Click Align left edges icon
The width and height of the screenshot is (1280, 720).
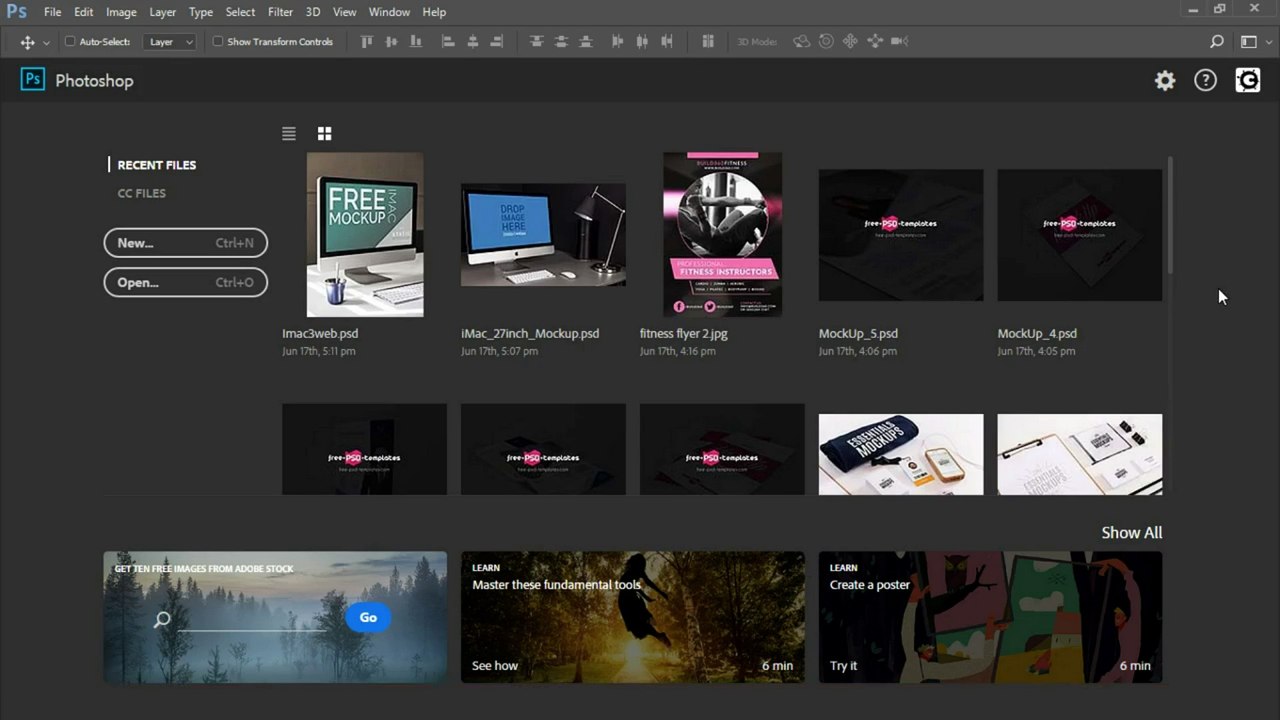pyautogui.click(x=448, y=42)
